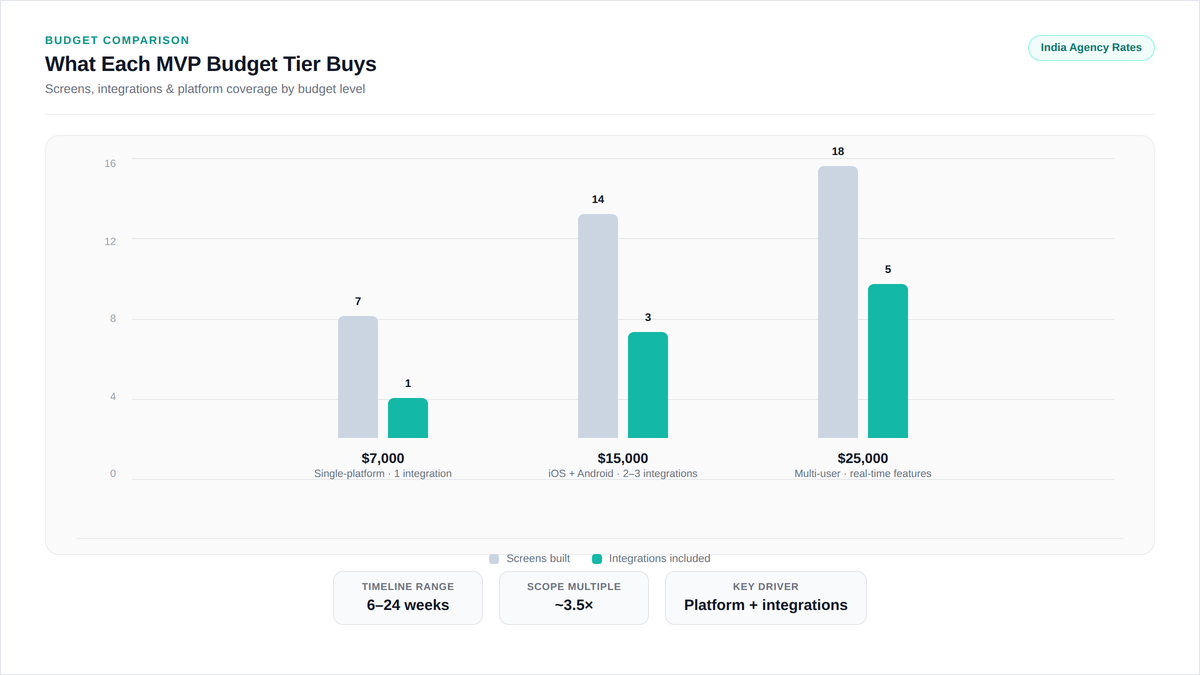Click the y-axis tick label 8

(x=113, y=319)
